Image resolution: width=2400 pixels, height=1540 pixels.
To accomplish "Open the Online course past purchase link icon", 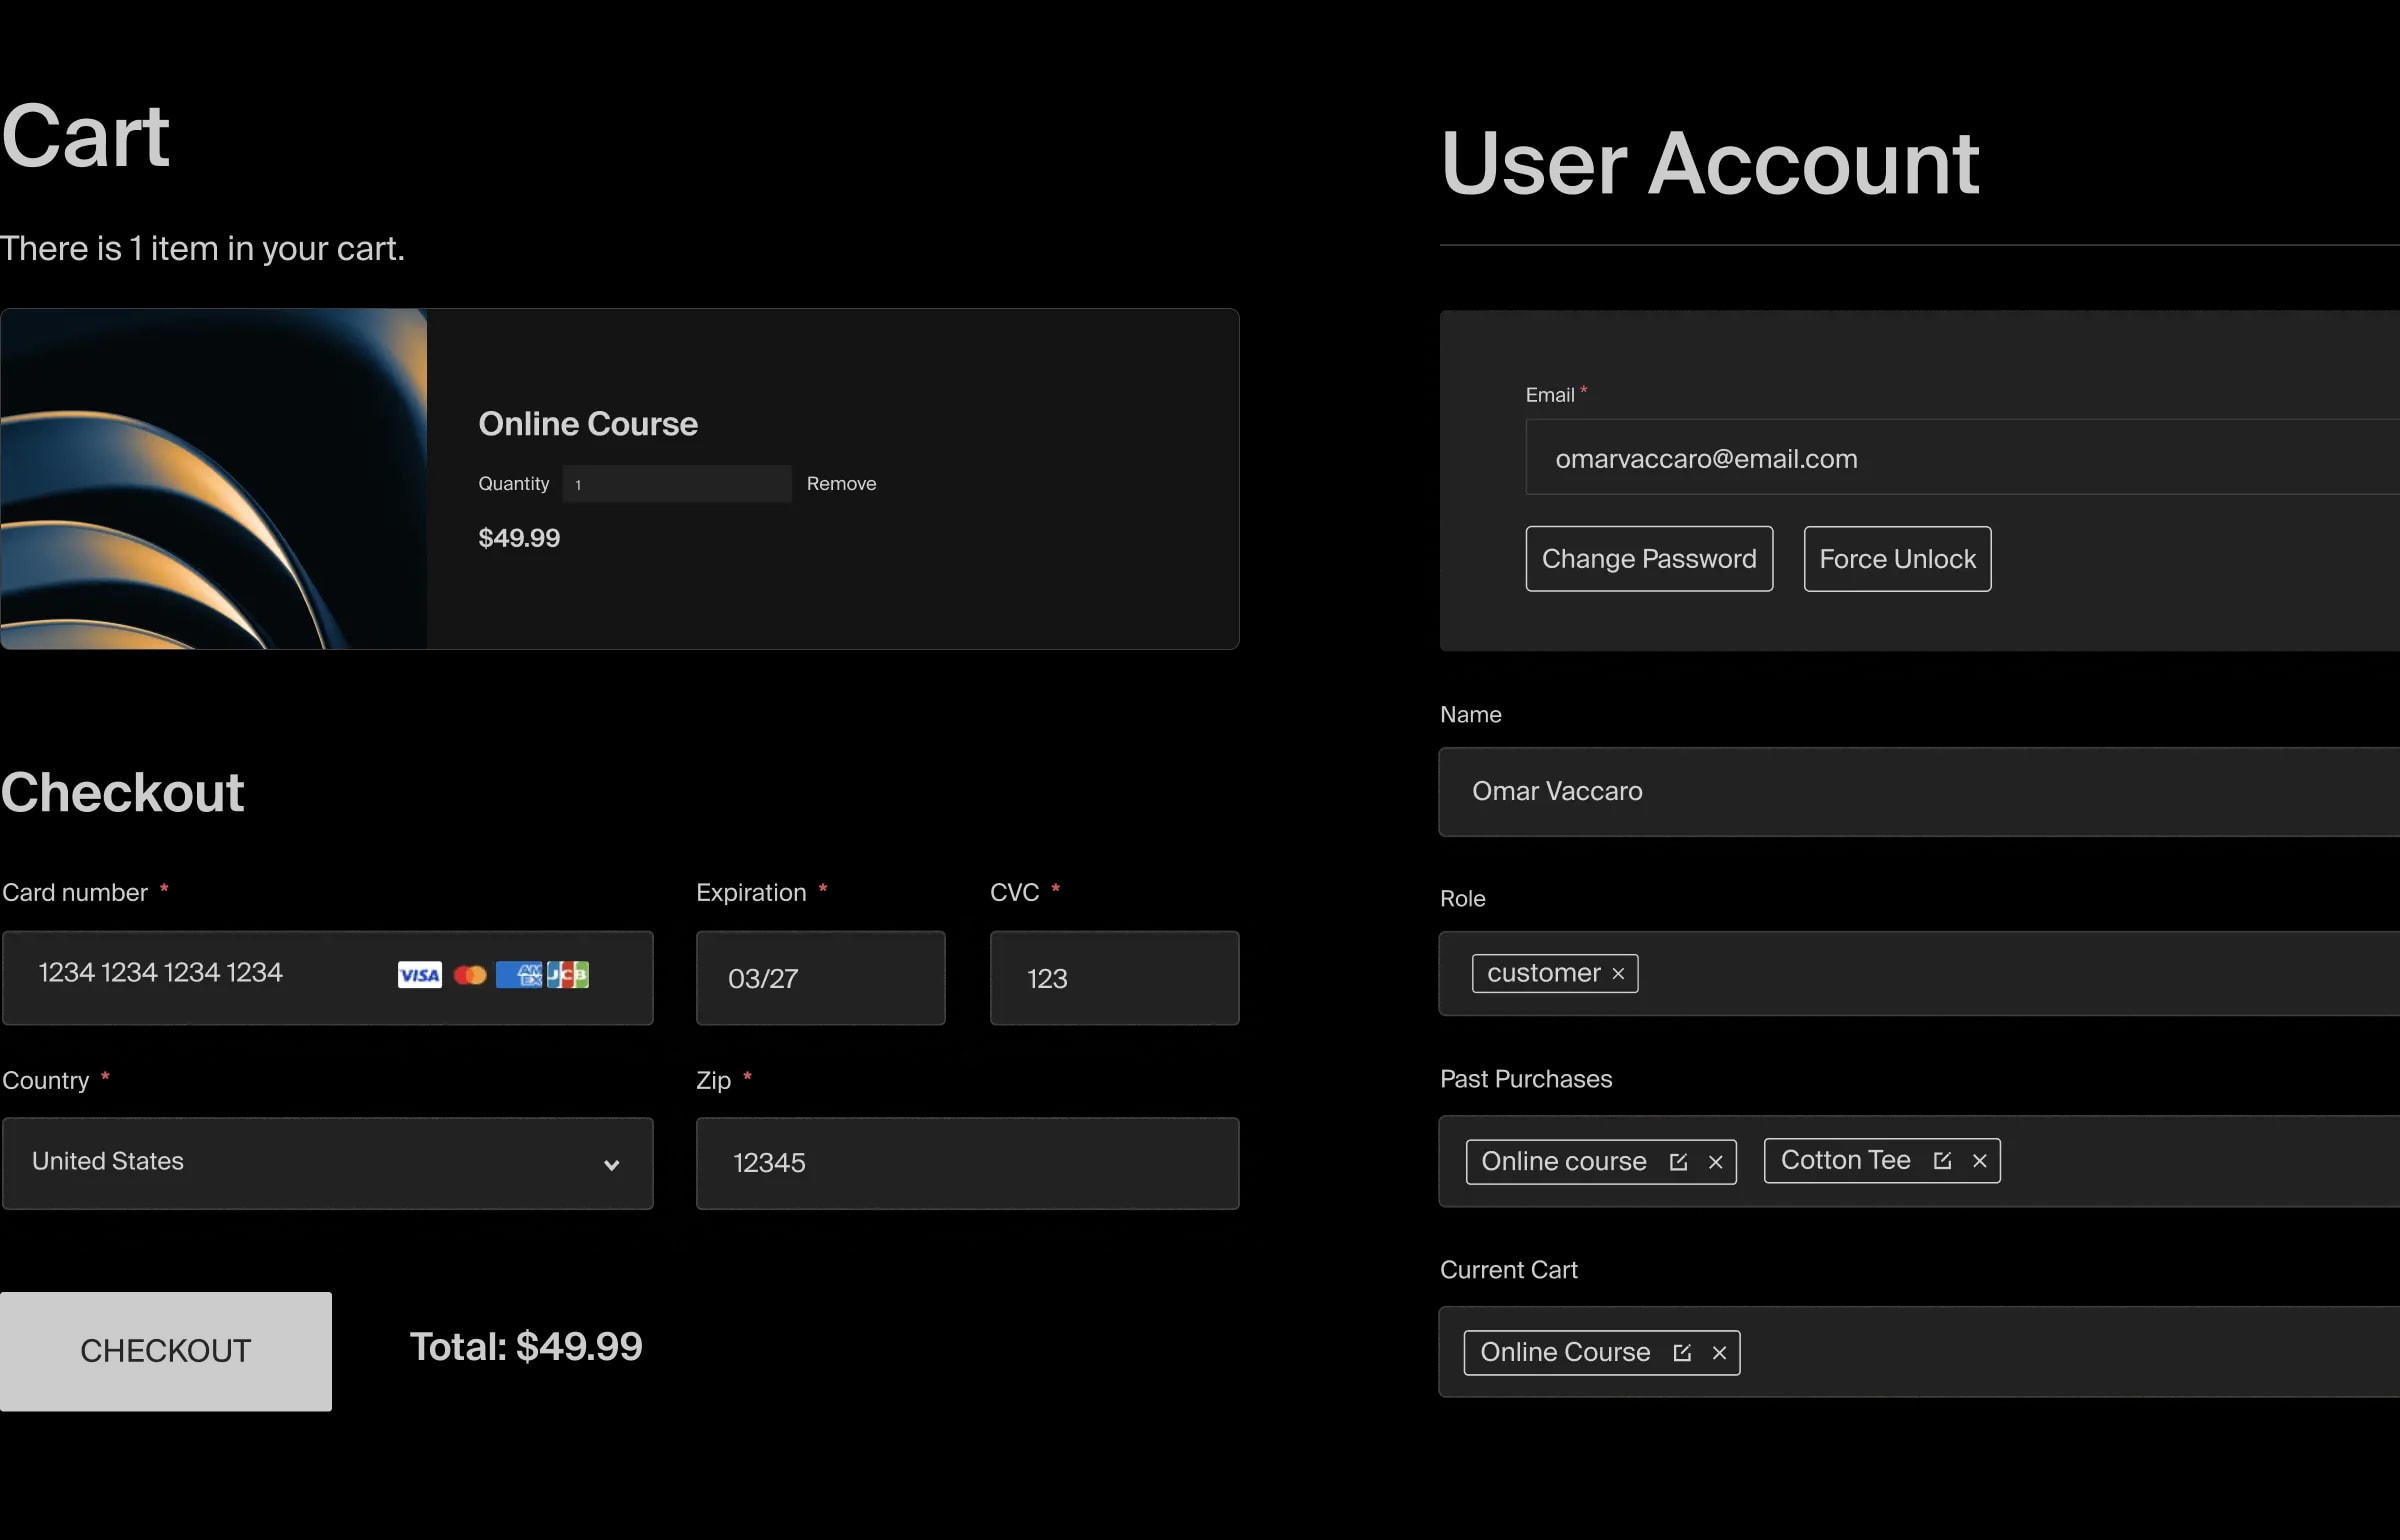I will 1679,1161.
